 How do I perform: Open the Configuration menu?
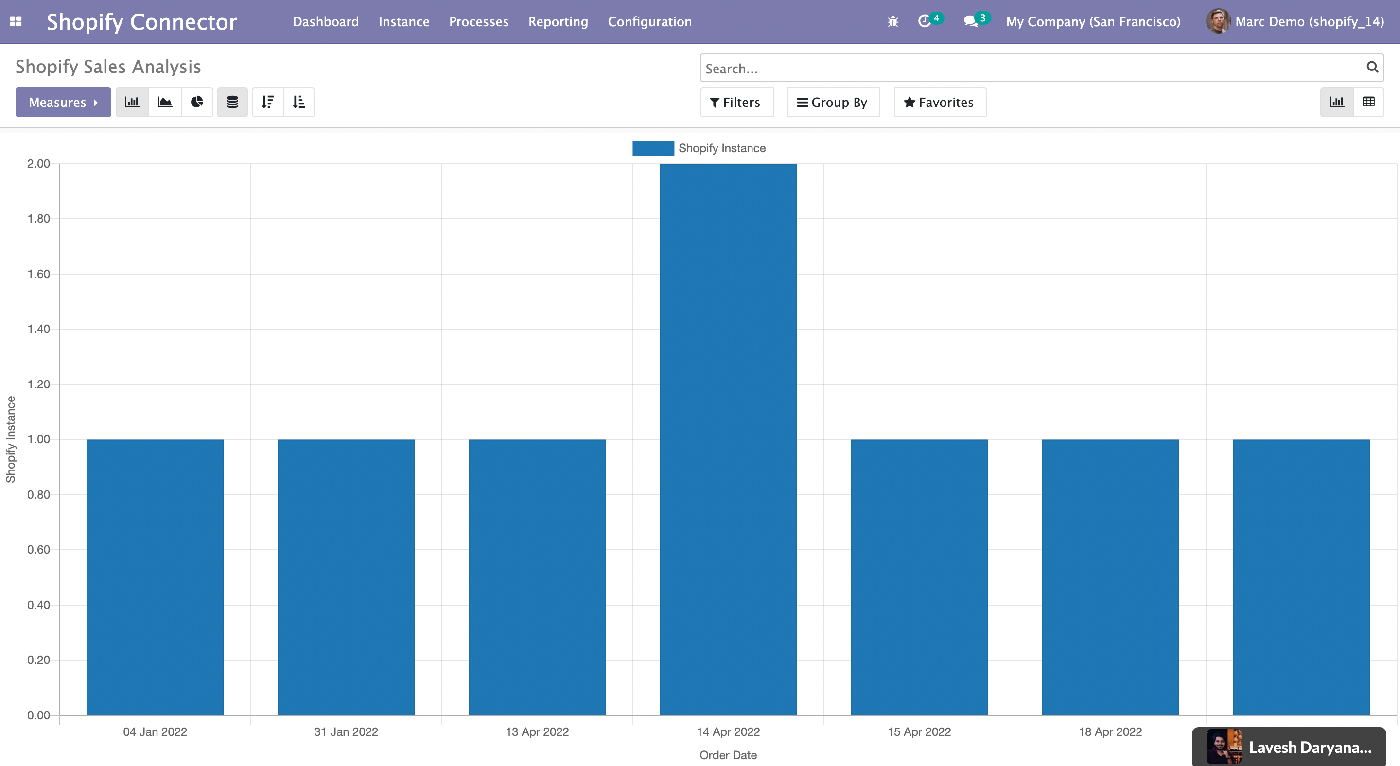[x=650, y=21]
